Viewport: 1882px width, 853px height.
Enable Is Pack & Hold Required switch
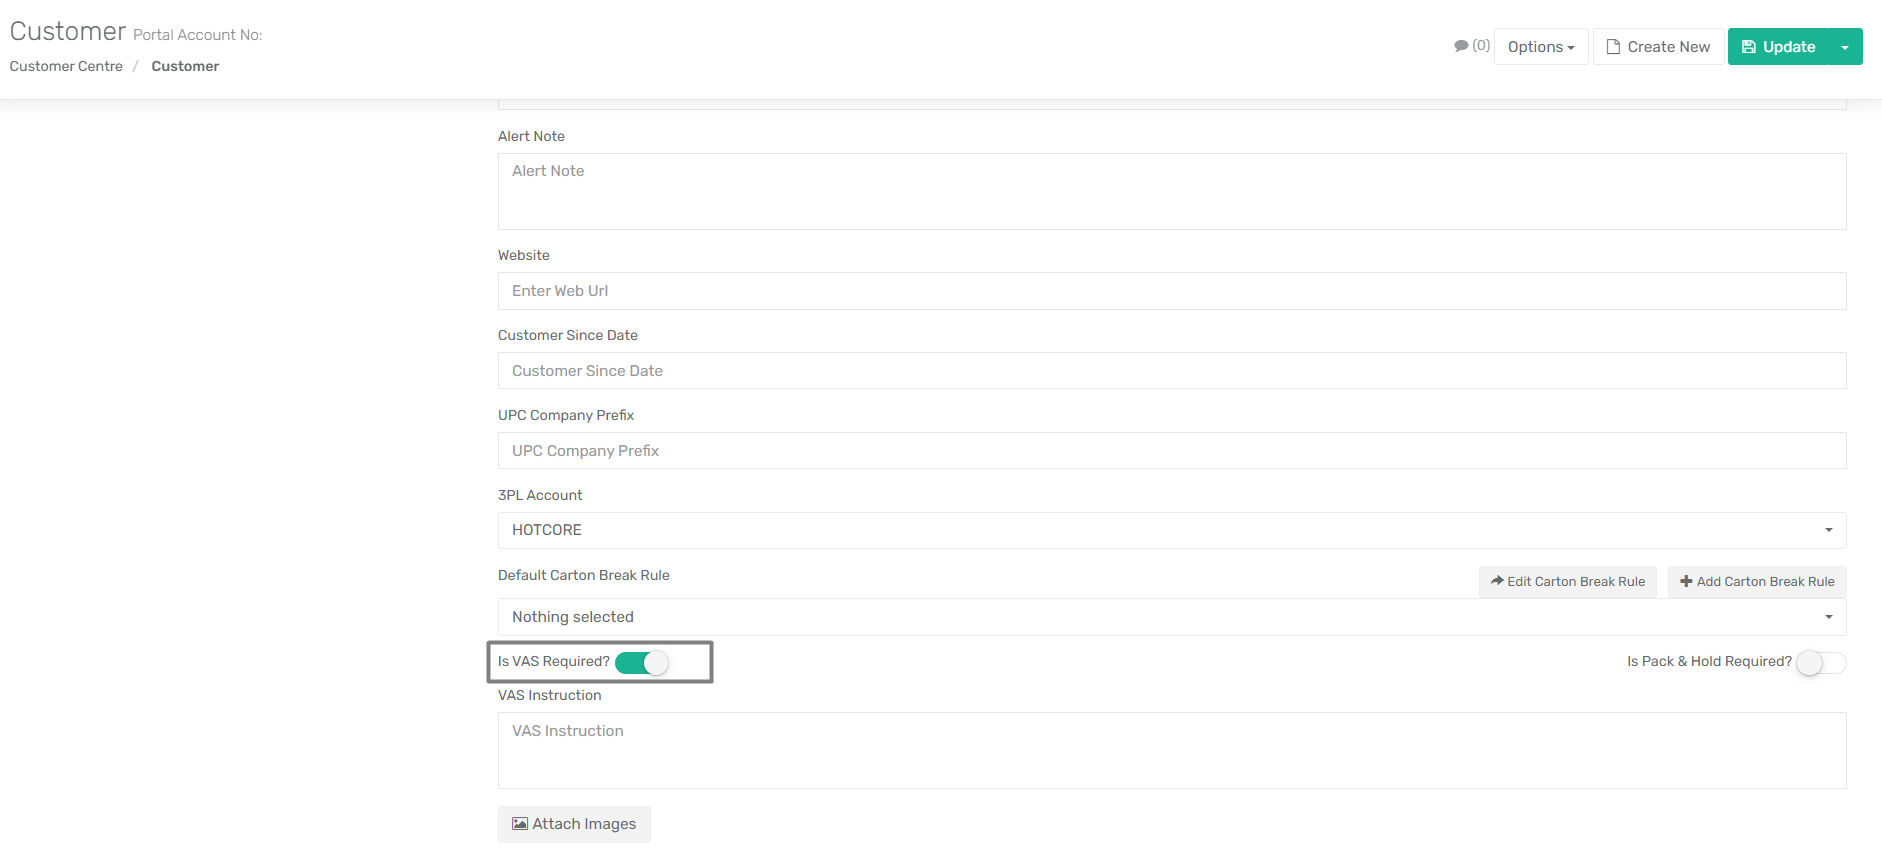pyautogui.click(x=1821, y=663)
